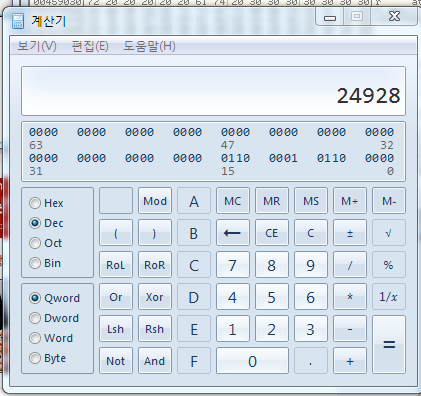The image size is (421, 396).
Task: Click the Mod button
Action: tap(155, 201)
